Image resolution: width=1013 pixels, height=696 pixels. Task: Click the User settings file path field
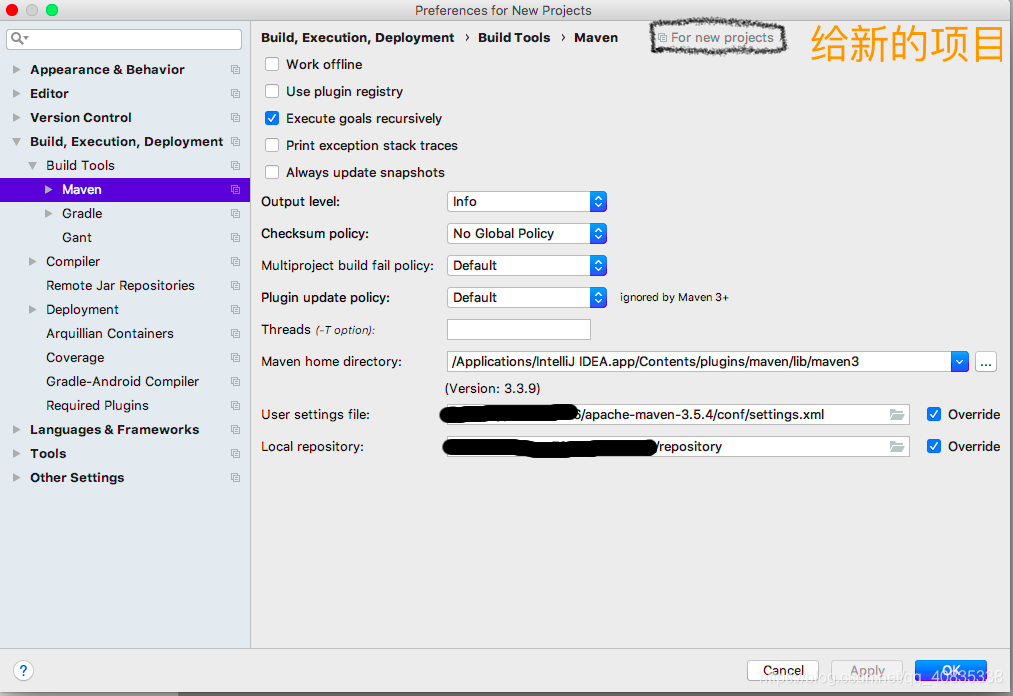point(678,414)
